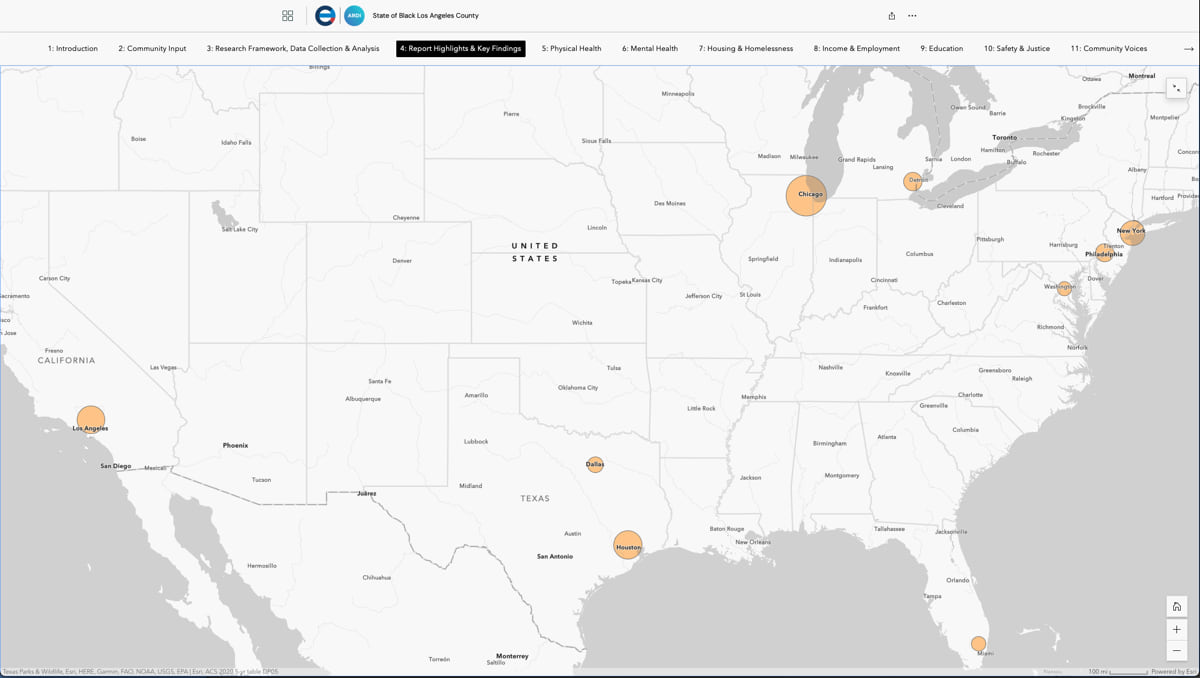
Task: Click the Denver city label
Action: tap(402, 261)
